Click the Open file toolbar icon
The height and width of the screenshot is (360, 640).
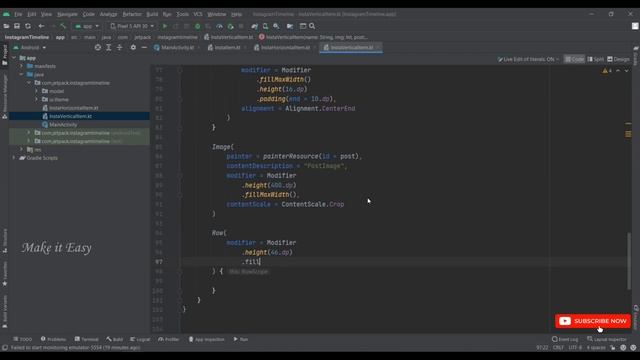(6, 26)
